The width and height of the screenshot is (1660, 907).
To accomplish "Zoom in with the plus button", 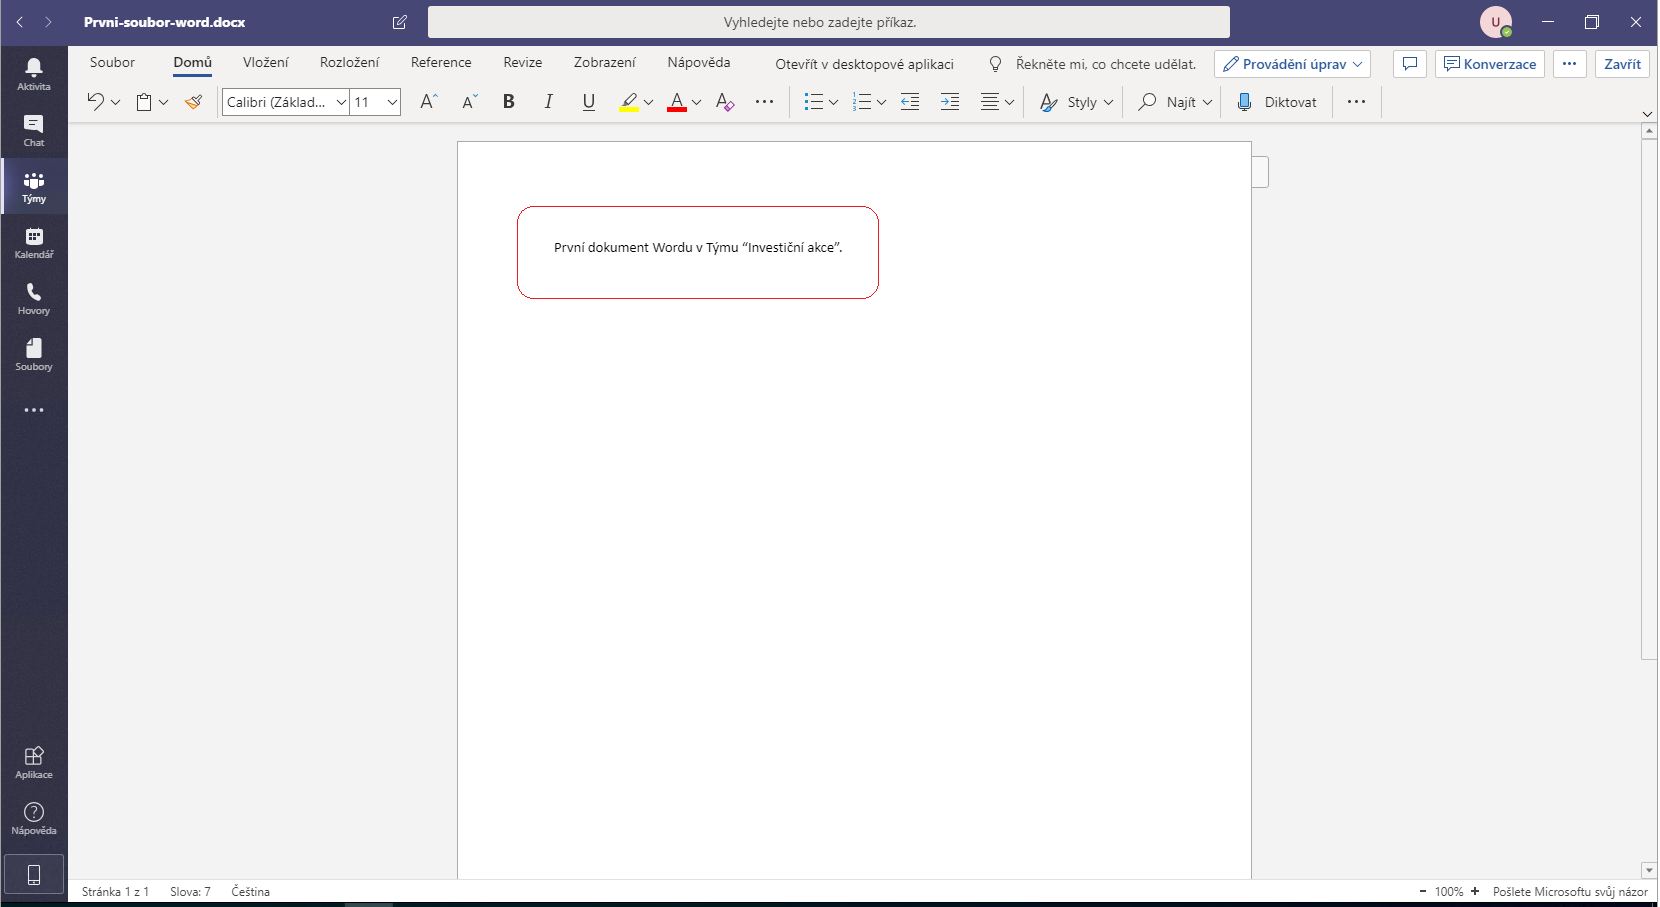I will click(1475, 892).
